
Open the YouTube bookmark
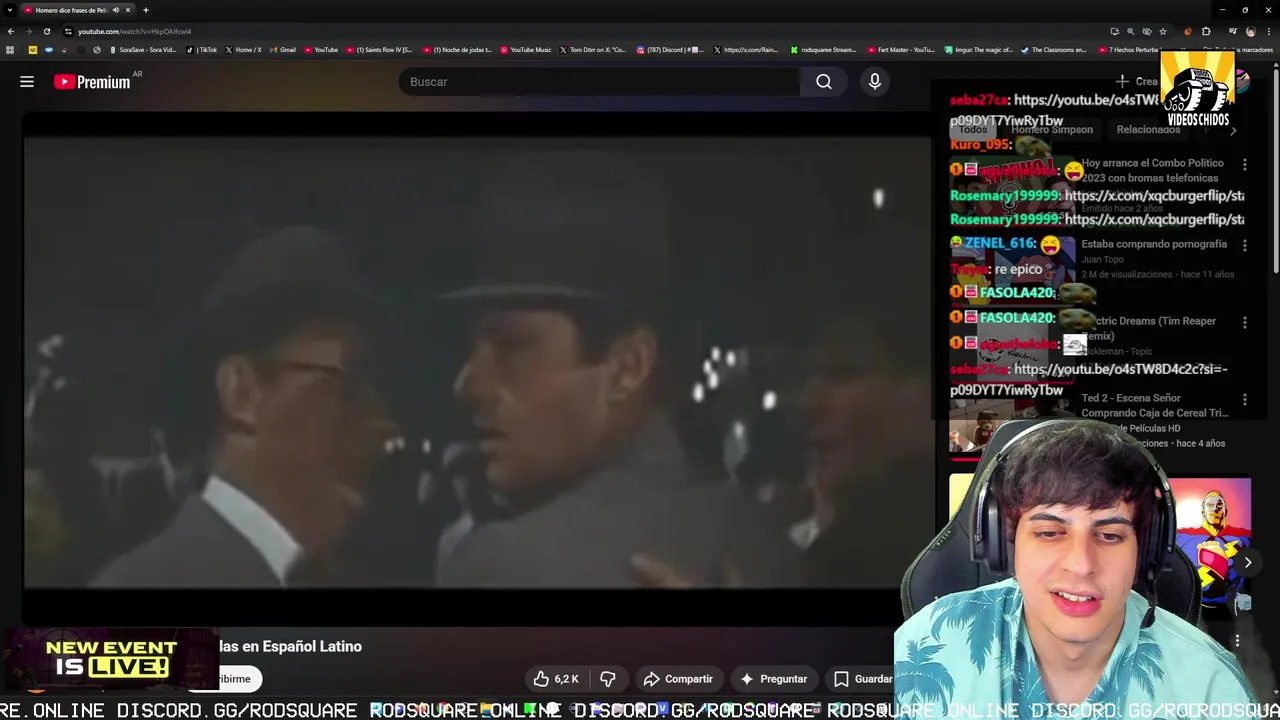point(322,49)
